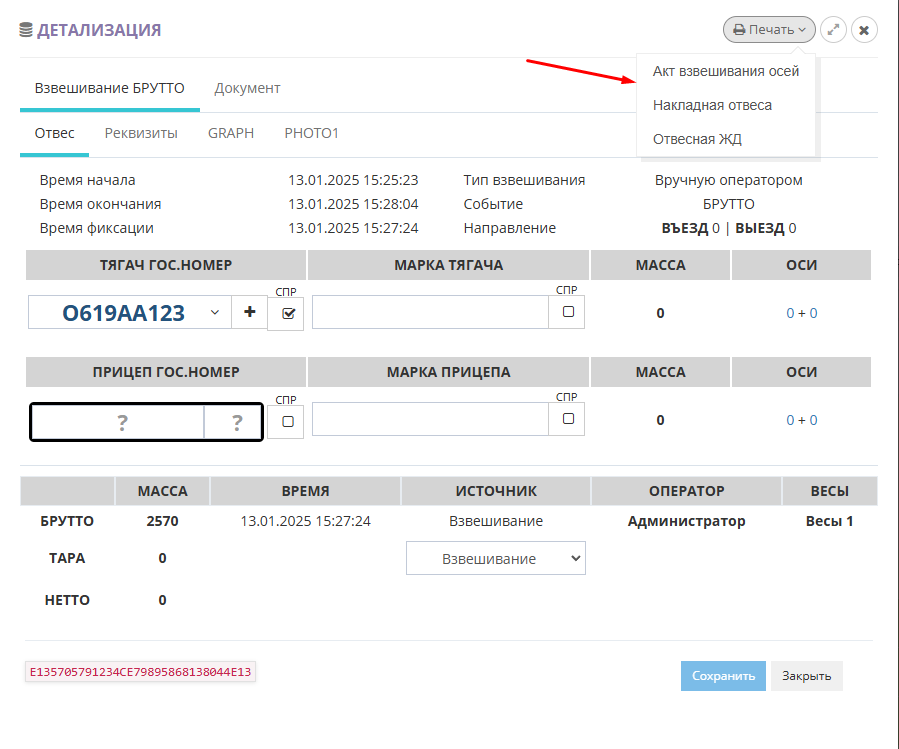Image resolution: width=899 pixels, height=749 pixels.
Task: Open the Реквизиты sub-tab
Action: click(141, 133)
